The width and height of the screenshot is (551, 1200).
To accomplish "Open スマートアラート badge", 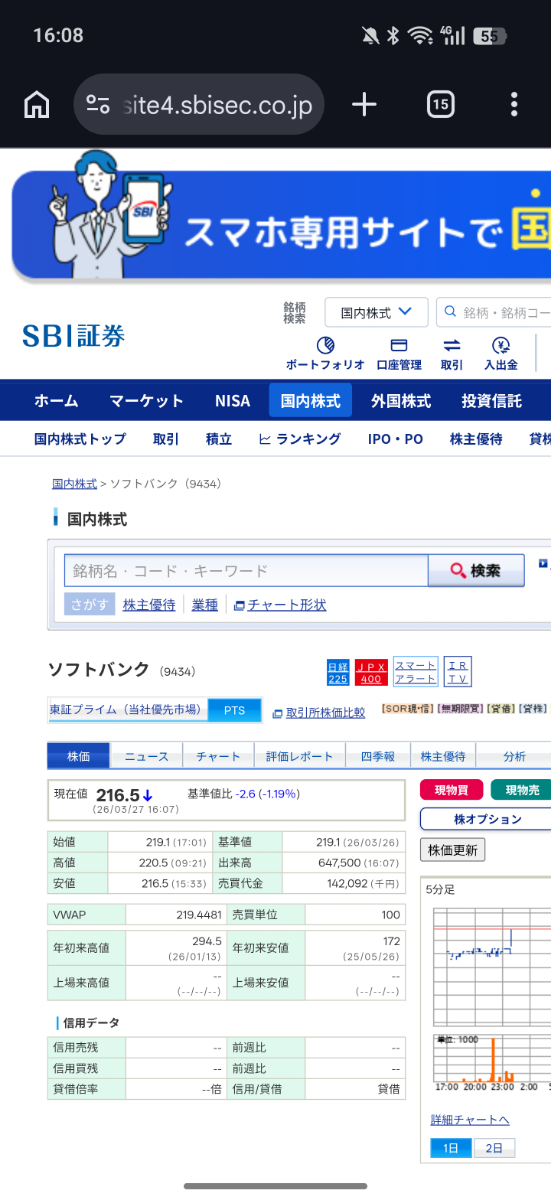I will coord(415,672).
